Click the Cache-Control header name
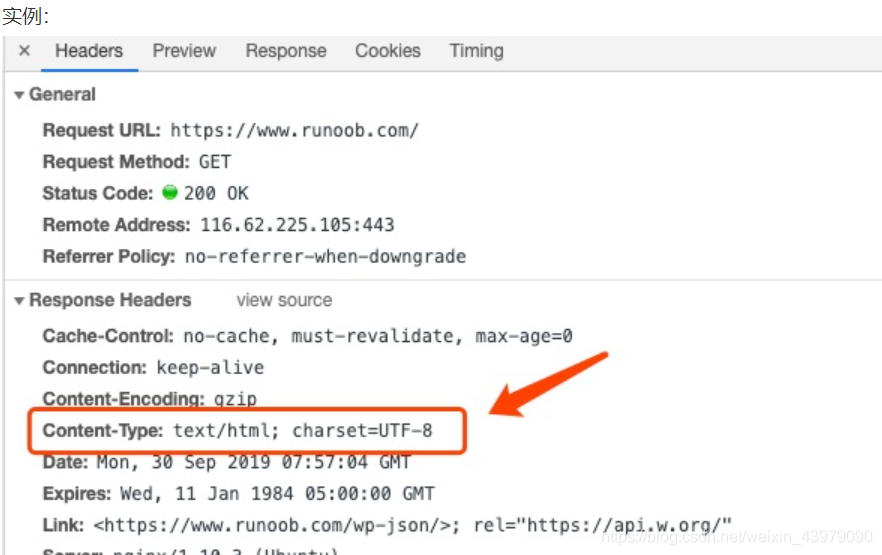Viewport: 882px width, 555px height. pyautogui.click(x=109, y=336)
